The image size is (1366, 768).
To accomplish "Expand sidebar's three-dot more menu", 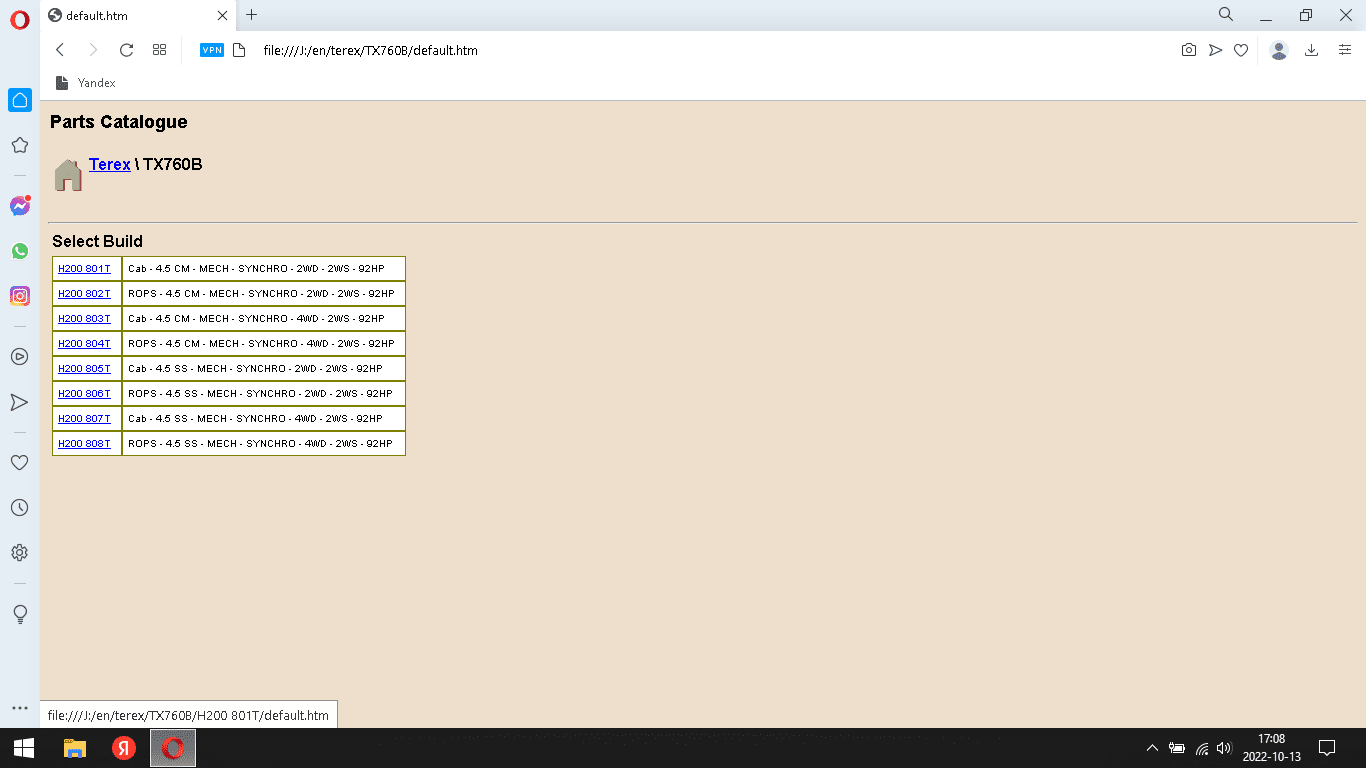I will (19, 708).
